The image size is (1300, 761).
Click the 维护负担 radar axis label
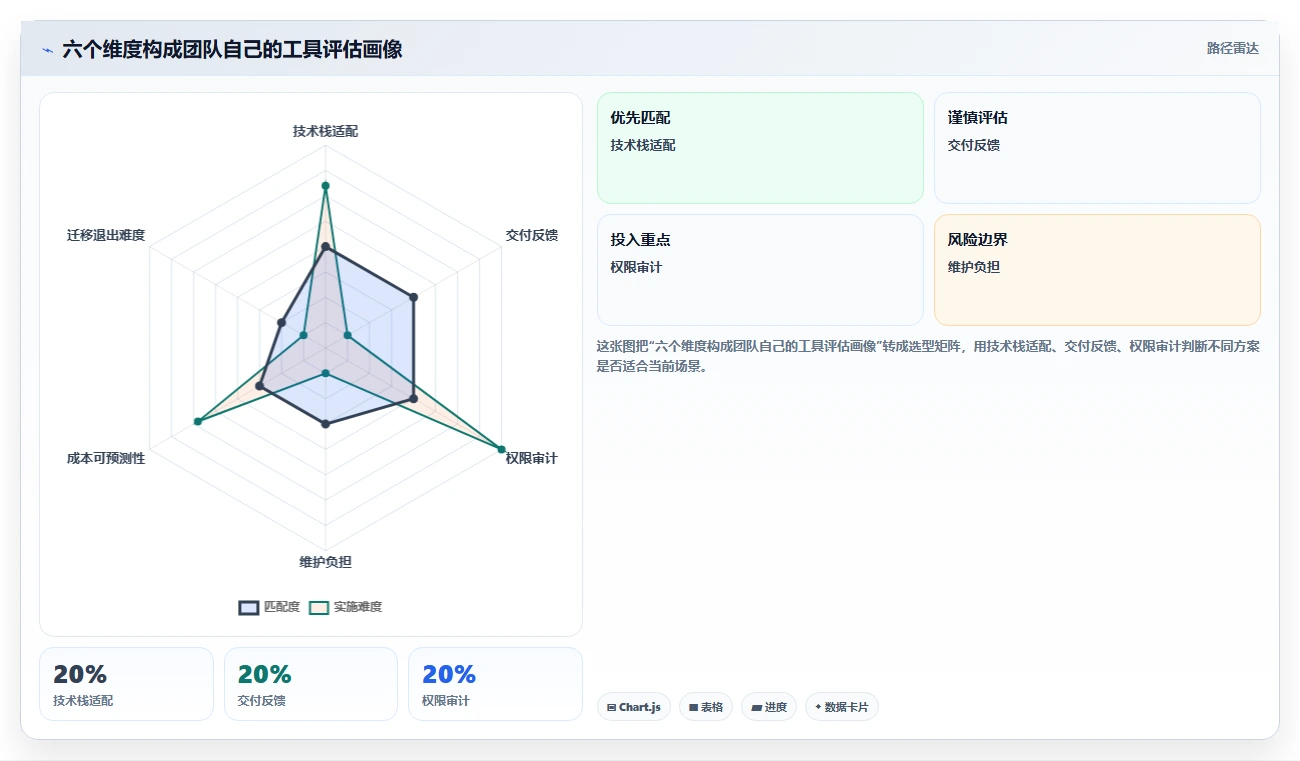point(325,562)
